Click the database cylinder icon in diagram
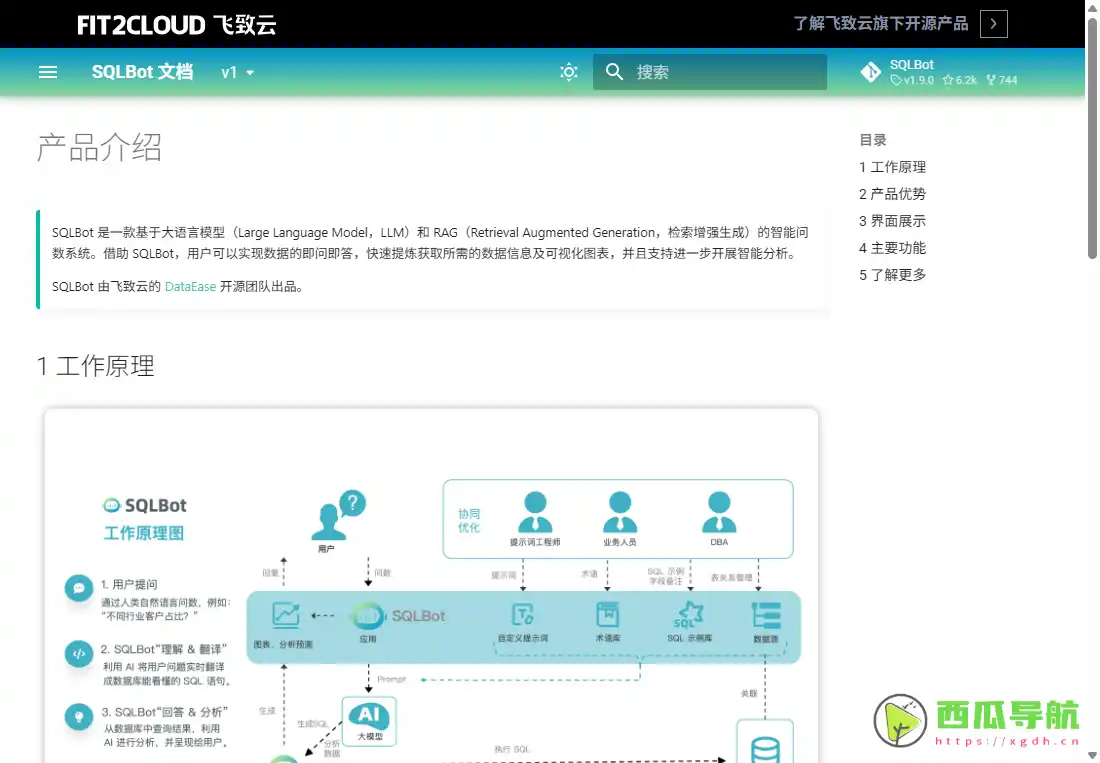1100x763 pixels. tap(765, 749)
